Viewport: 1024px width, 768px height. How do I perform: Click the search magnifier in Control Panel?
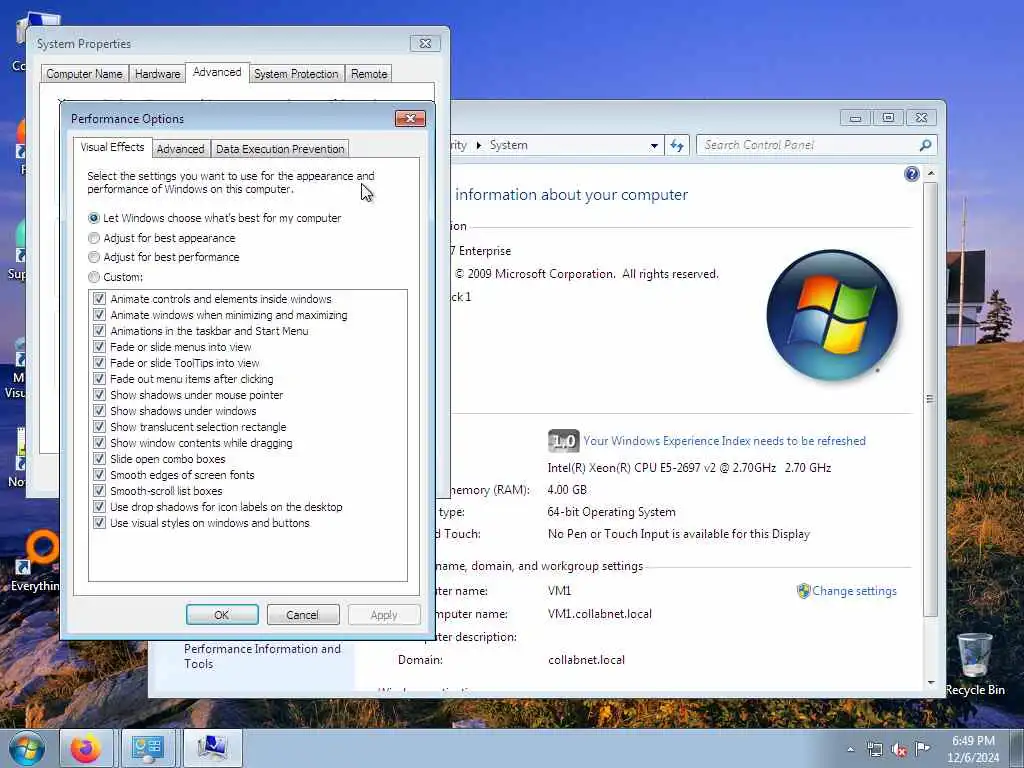pyautogui.click(x=925, y=145)
